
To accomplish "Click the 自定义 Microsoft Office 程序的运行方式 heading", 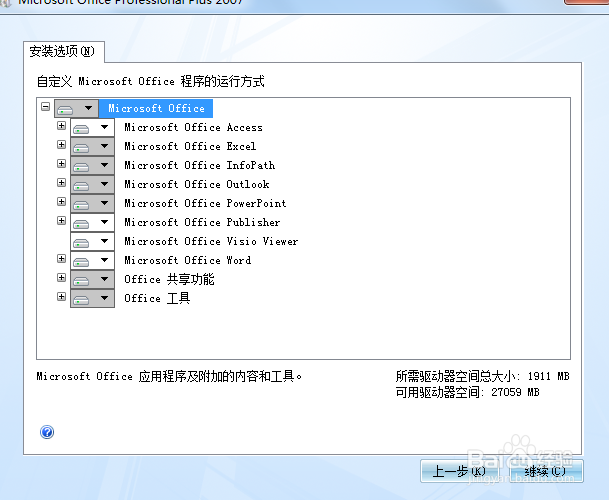I will click(151, 82).
